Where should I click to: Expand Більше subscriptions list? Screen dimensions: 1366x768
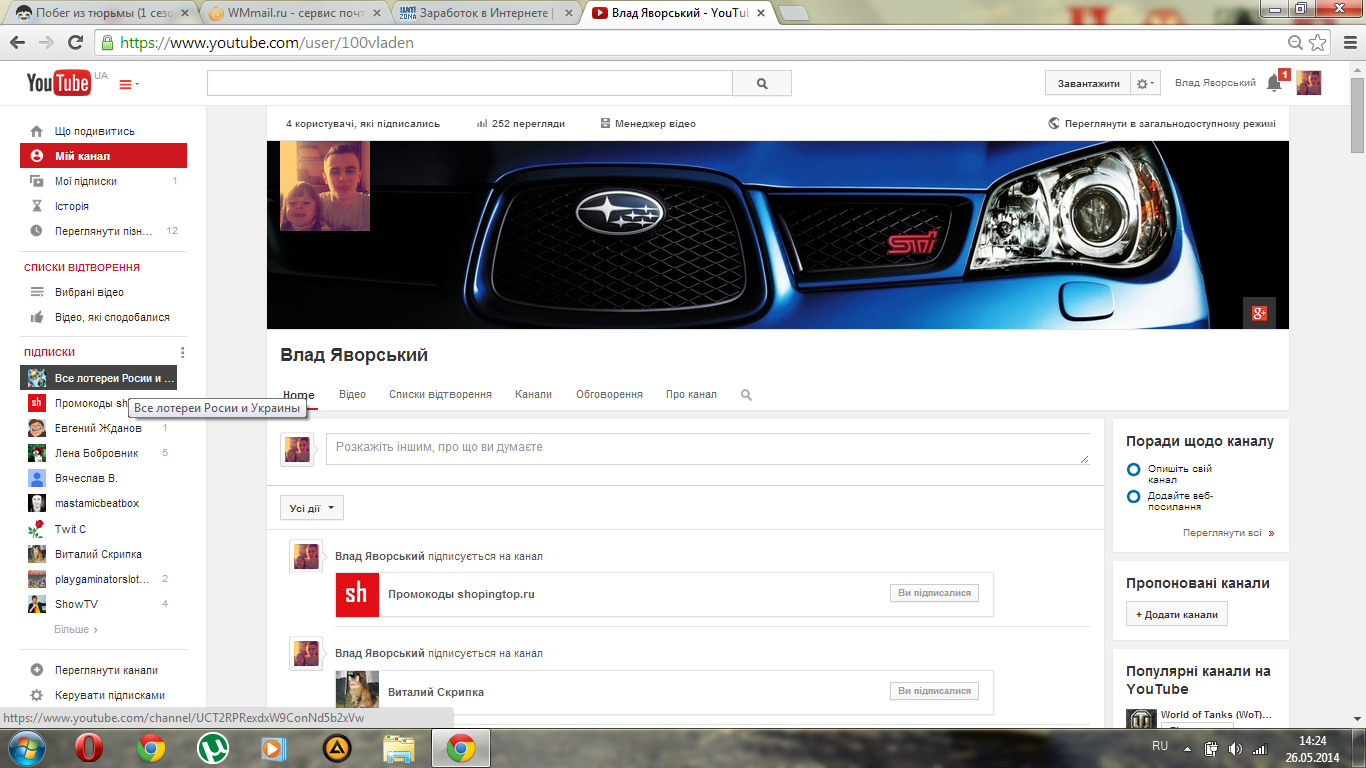point(76,629)
